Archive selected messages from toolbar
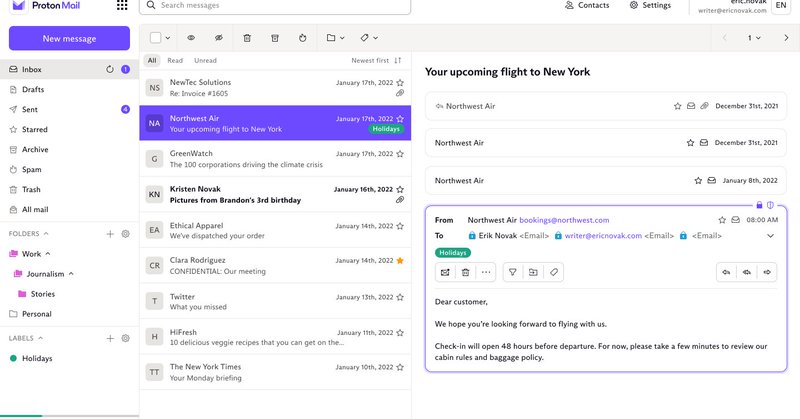Image resolution: width=800 pixels, height=419 pixels. (x=274, y=38)
